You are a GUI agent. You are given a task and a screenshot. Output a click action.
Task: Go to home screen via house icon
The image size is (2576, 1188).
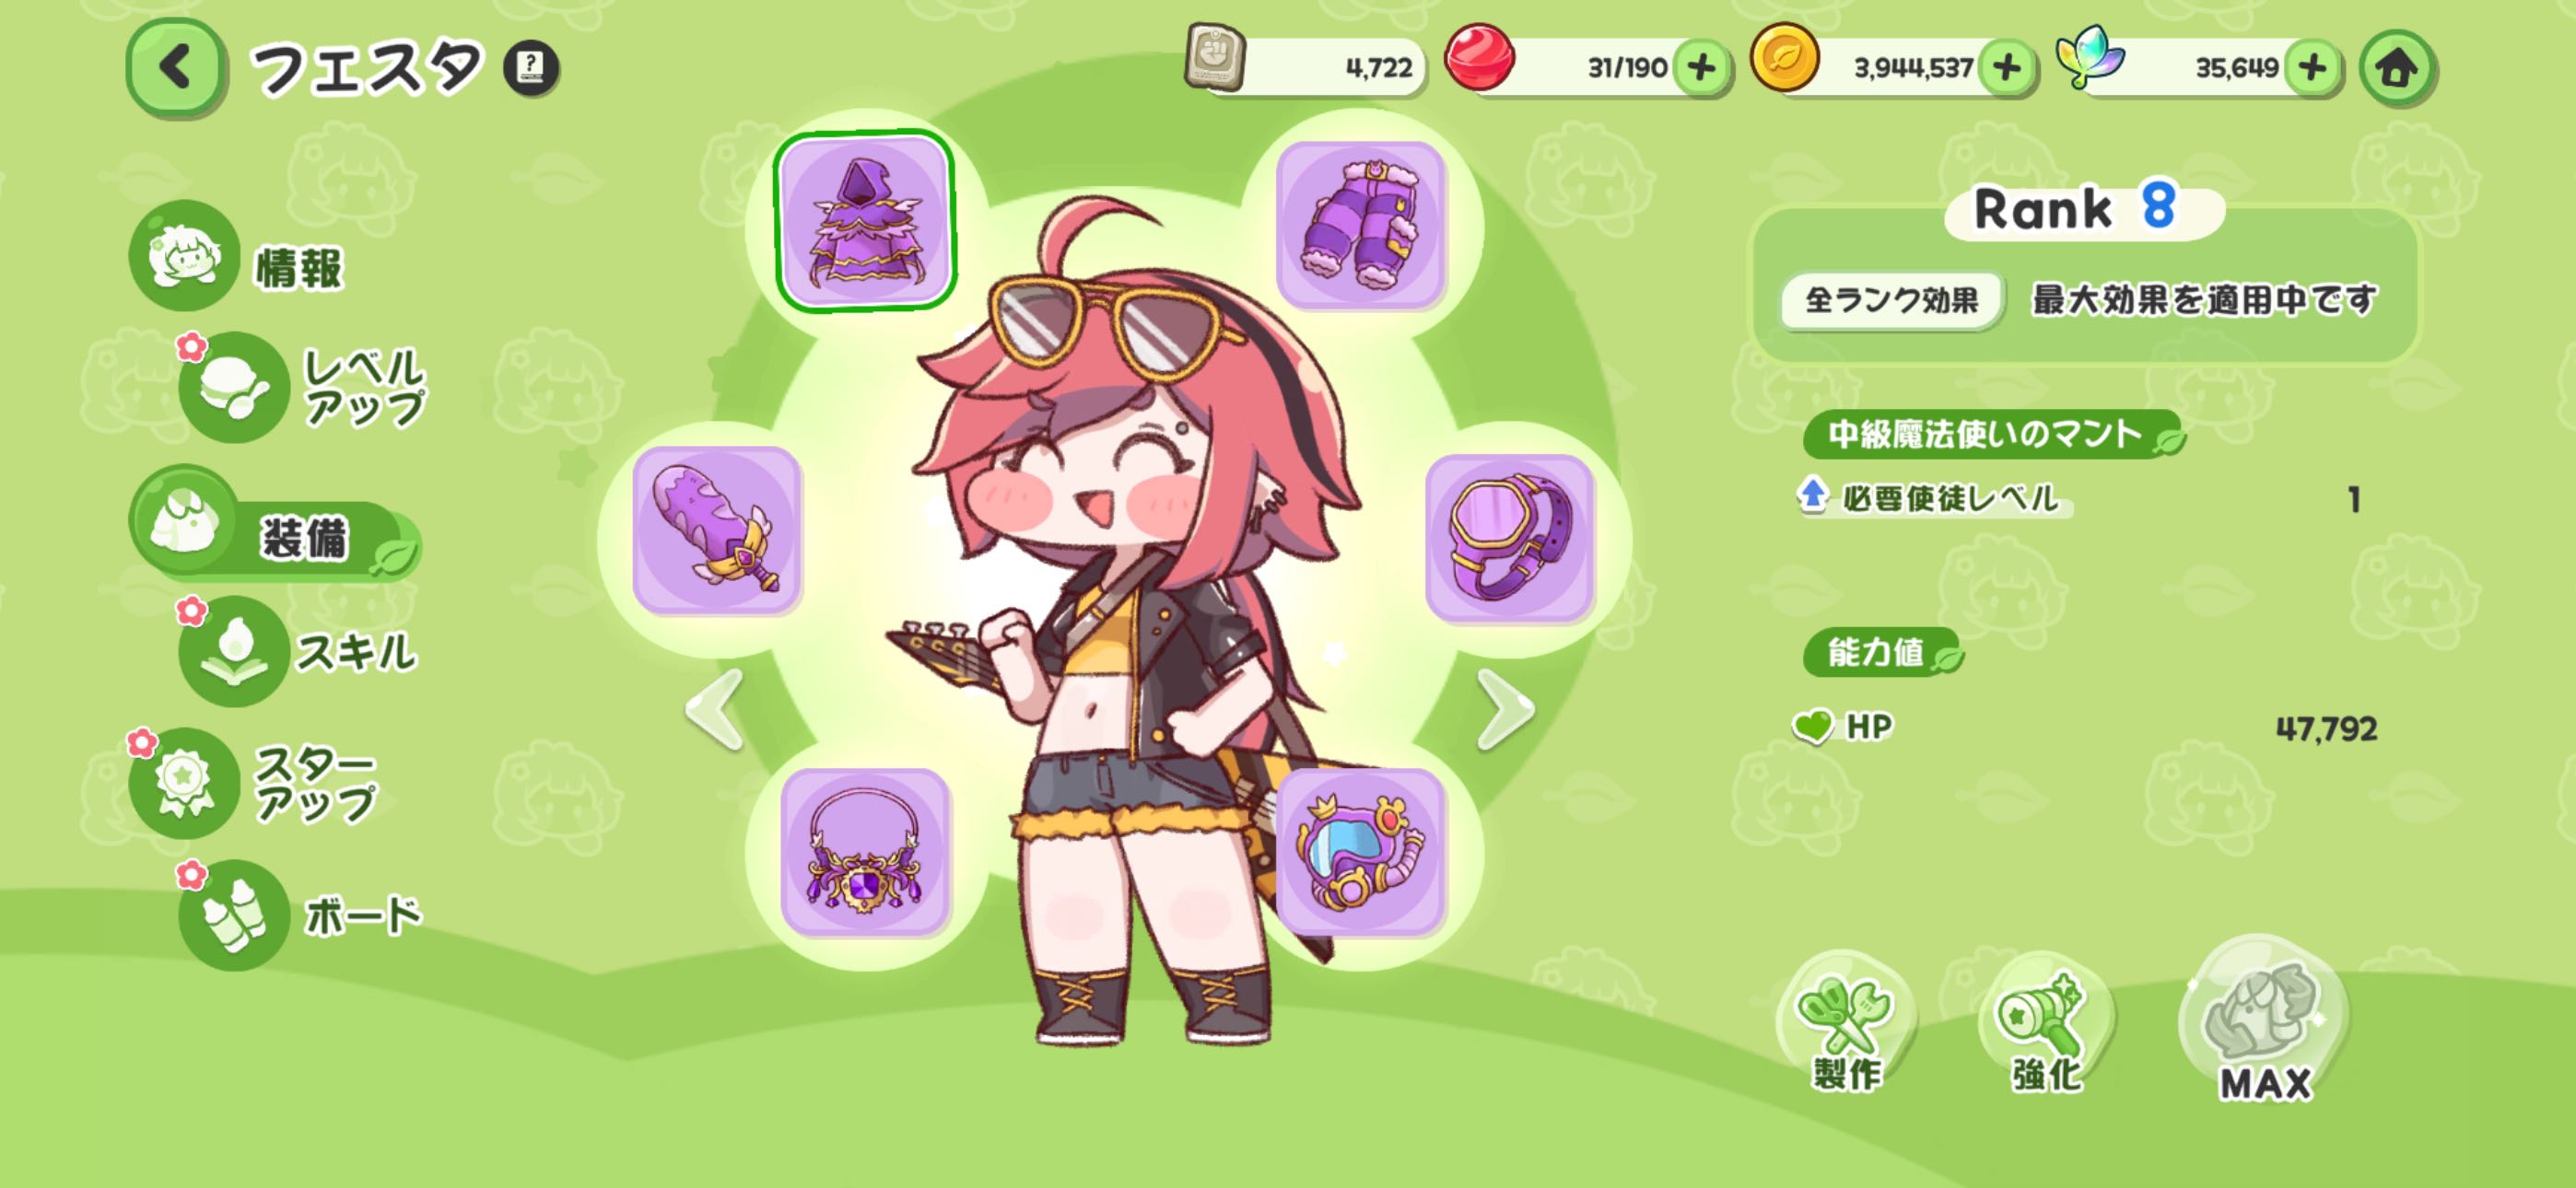(x=2397, y=68)
